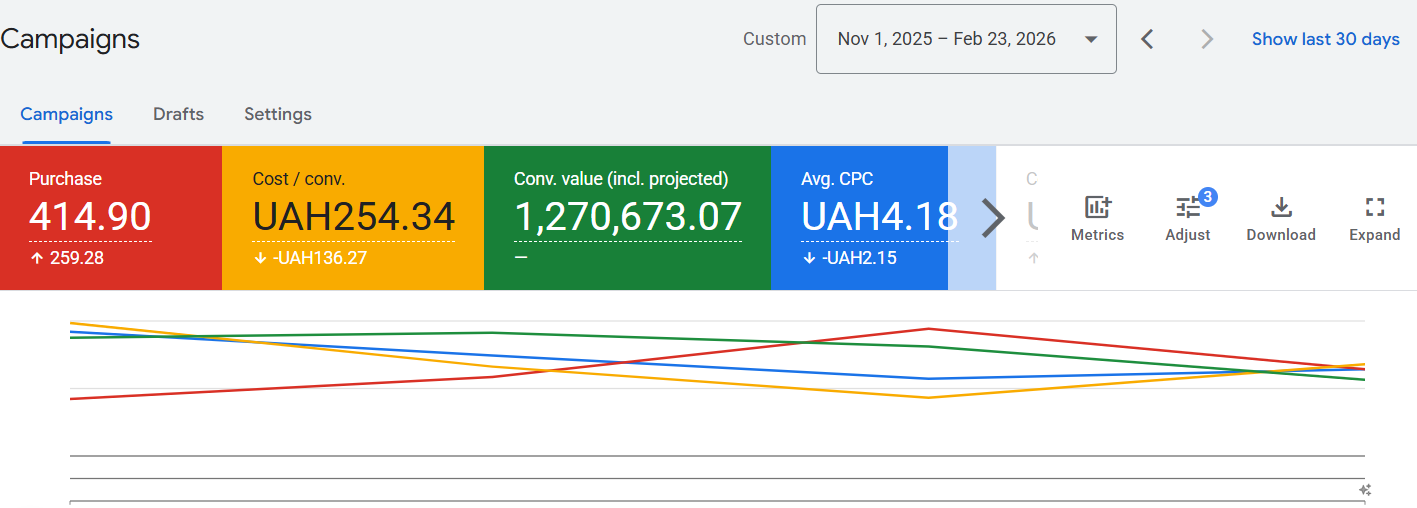
Task: Open the Cost / conv. metric scorecard
Action: coord(352,218)
